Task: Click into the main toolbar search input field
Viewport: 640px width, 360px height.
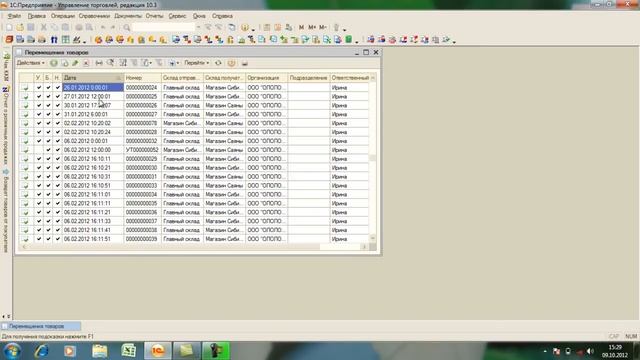Action: 163,27
